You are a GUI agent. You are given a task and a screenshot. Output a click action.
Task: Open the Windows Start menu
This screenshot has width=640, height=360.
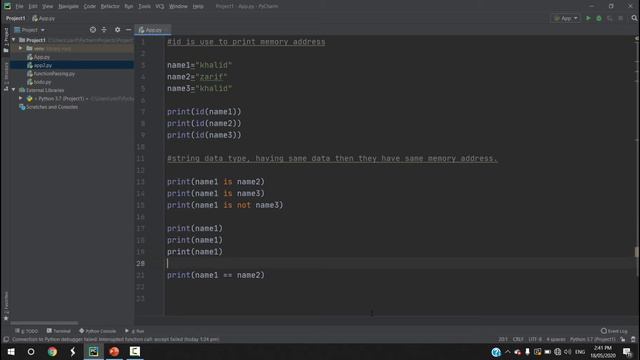coord(11,351)
